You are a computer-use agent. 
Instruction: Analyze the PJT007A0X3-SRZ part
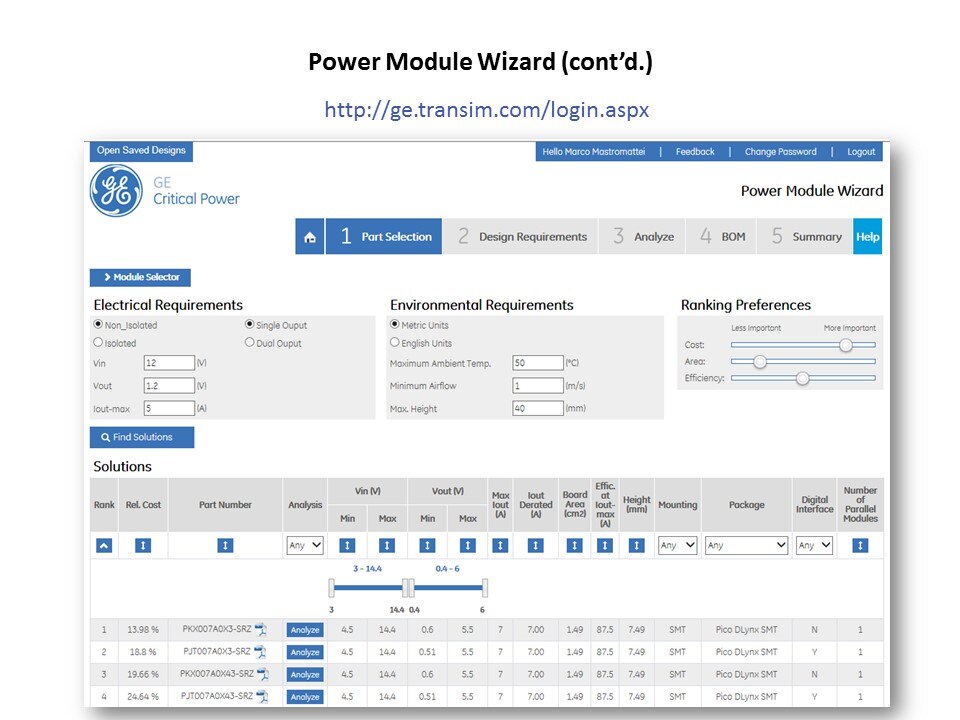(x=304, y=652)
